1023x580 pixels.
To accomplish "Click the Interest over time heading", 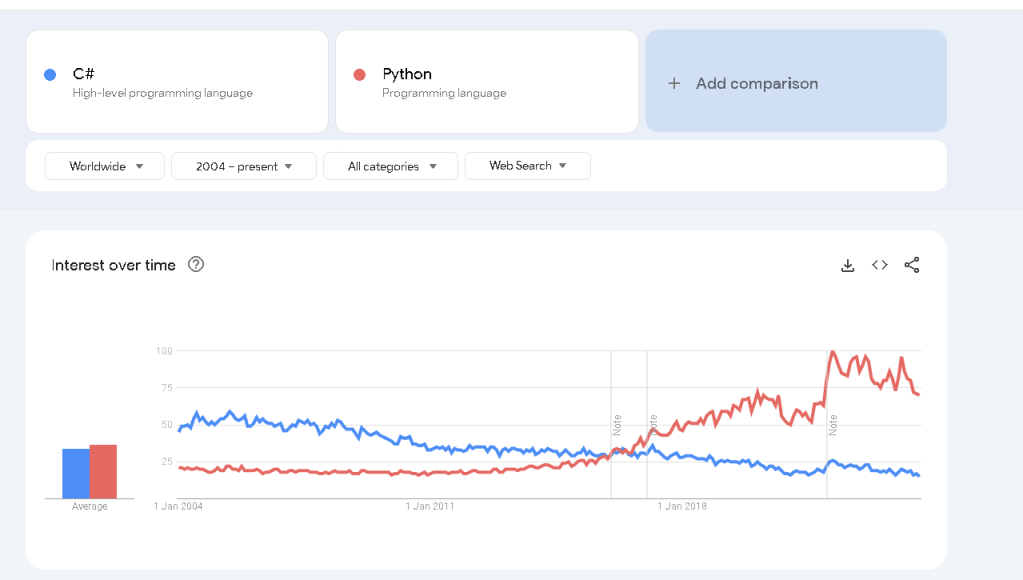I will tap(114, 265).
